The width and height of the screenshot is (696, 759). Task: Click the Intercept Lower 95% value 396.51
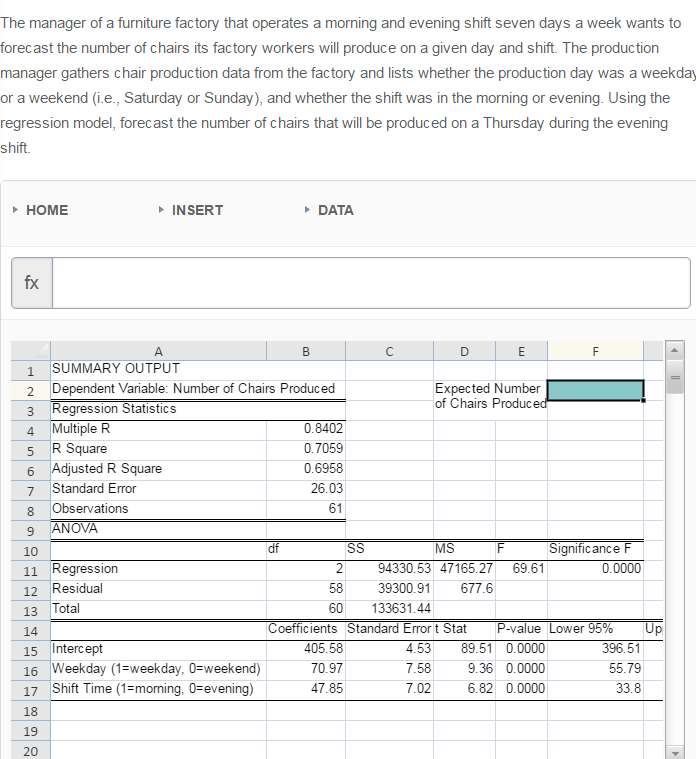tap(595, 649)
